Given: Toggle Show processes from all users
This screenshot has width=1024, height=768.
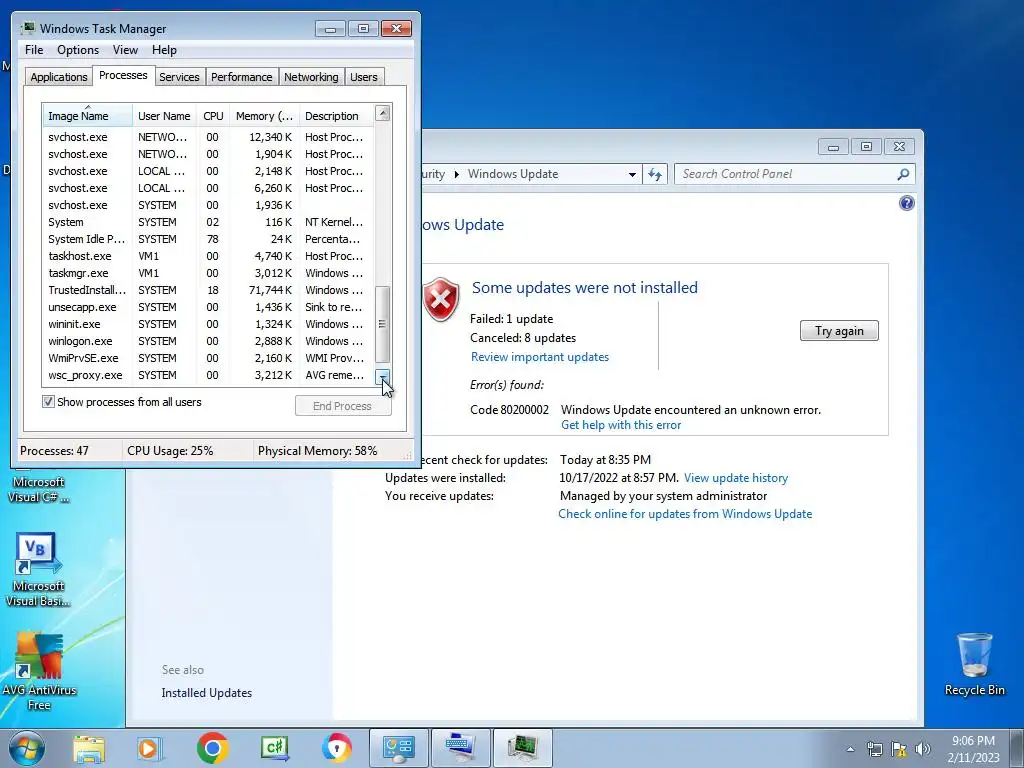Looking at the screenshot, I should pyautogui.click(x=48, y=402).
